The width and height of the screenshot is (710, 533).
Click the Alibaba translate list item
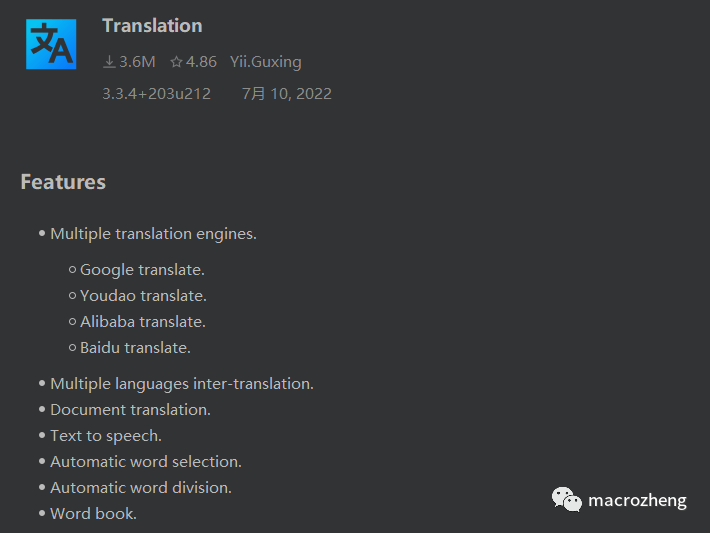(x=143, y=322)
